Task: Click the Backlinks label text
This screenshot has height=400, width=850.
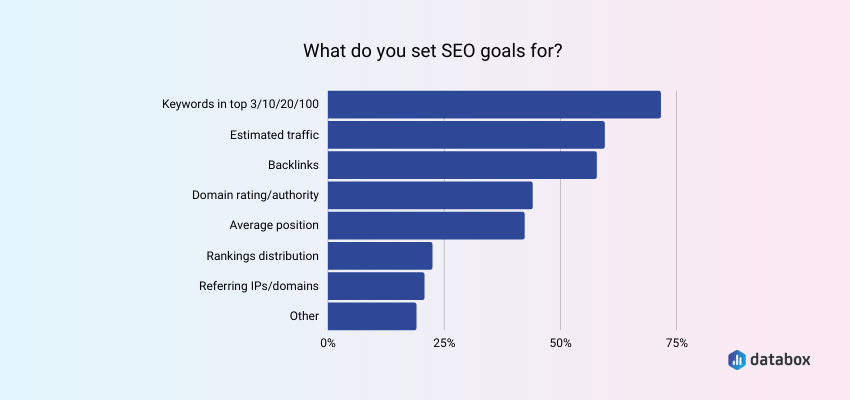Action: click(293, 165)
